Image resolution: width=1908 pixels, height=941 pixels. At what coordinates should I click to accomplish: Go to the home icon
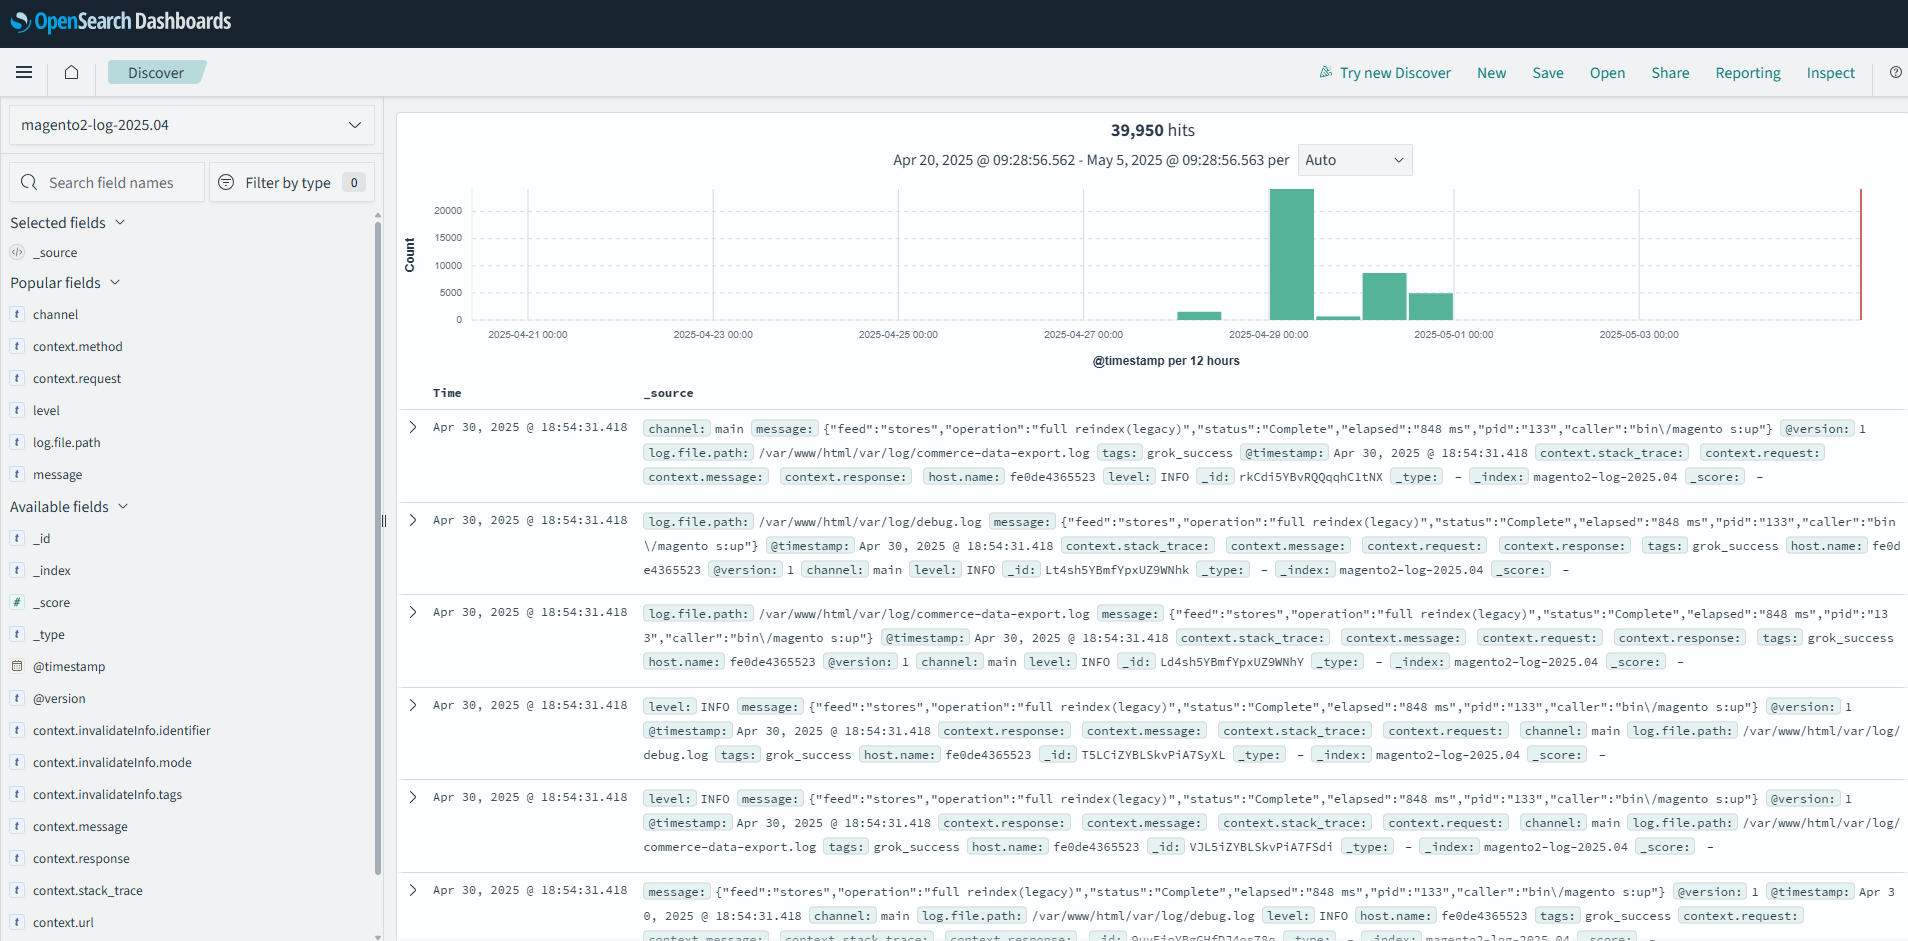pyautogui.click(x=71, y=72)
